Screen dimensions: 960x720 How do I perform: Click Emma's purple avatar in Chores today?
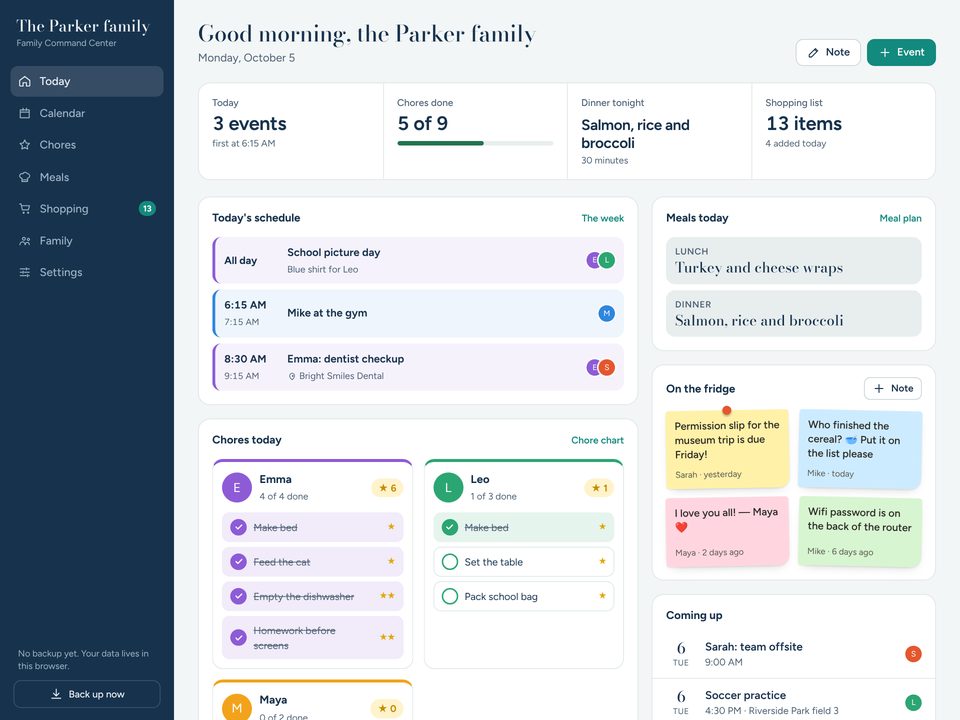237,488
